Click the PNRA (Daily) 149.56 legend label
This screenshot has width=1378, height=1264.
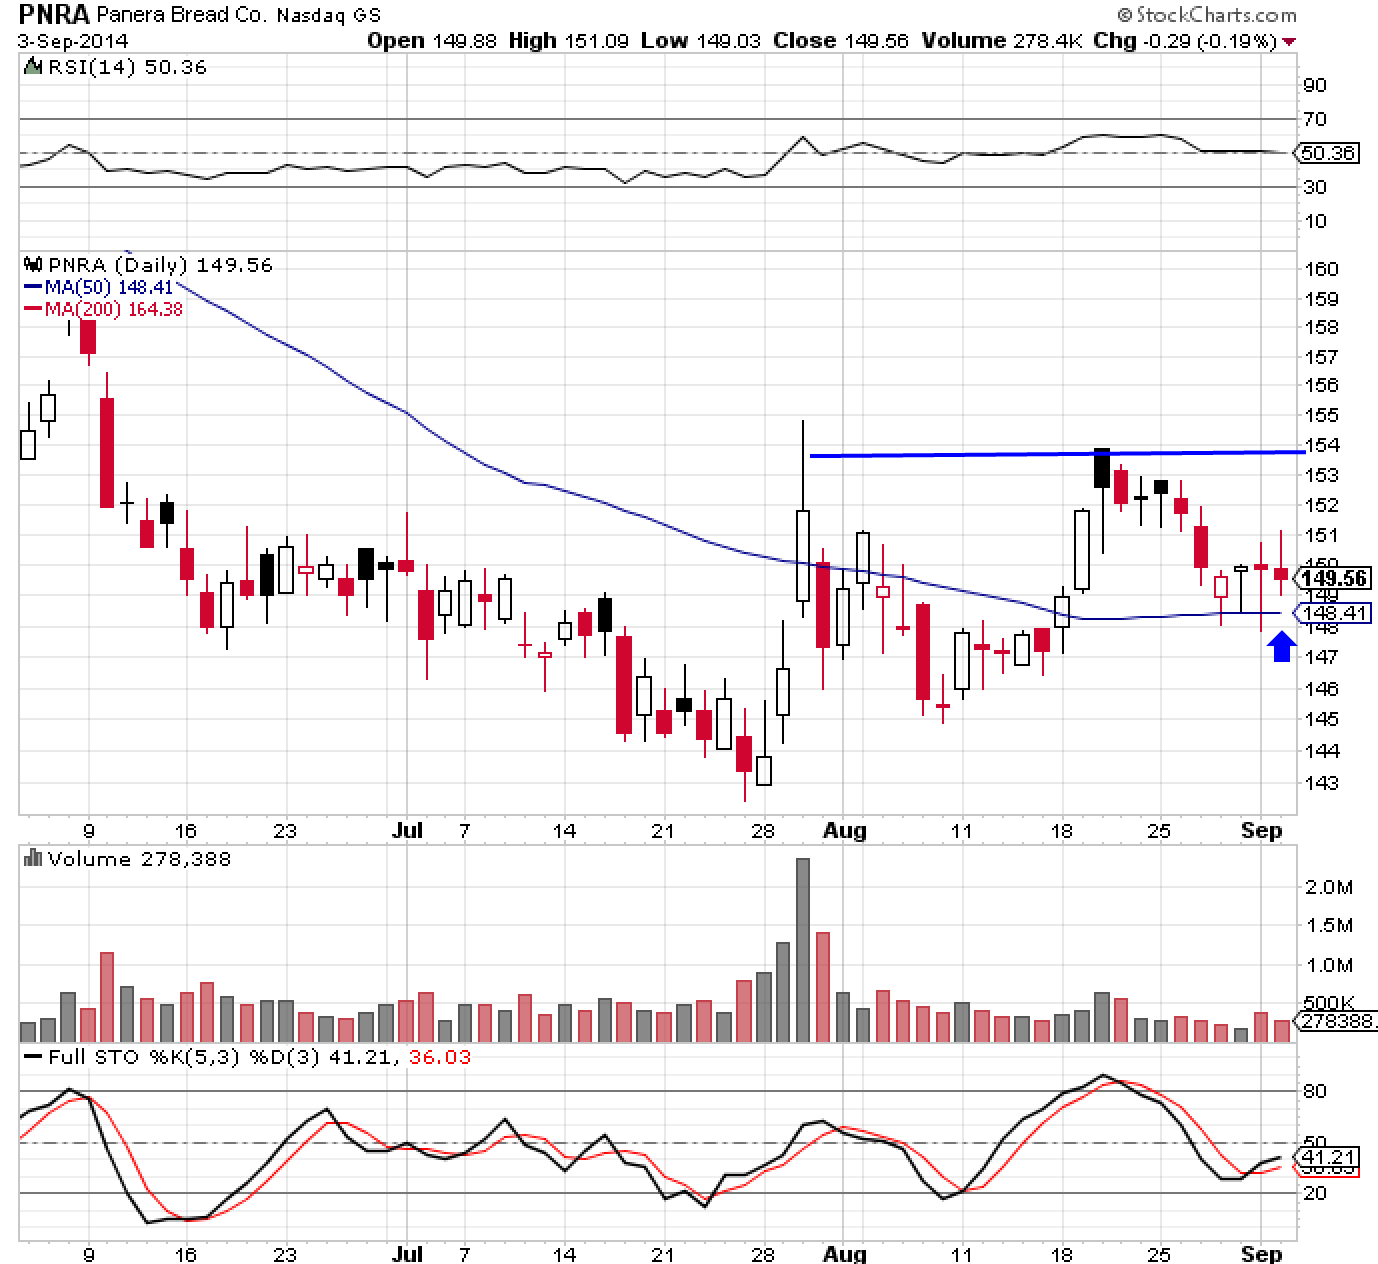click(x=159, y=265)
